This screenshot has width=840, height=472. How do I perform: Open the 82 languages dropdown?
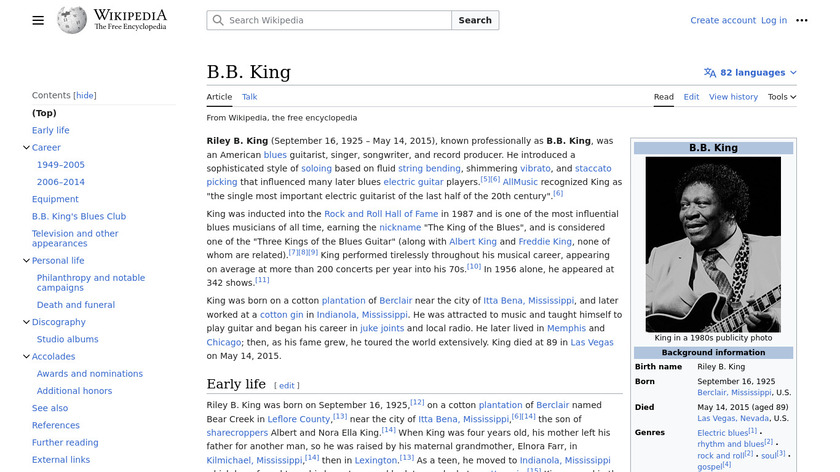coord(751,72)
